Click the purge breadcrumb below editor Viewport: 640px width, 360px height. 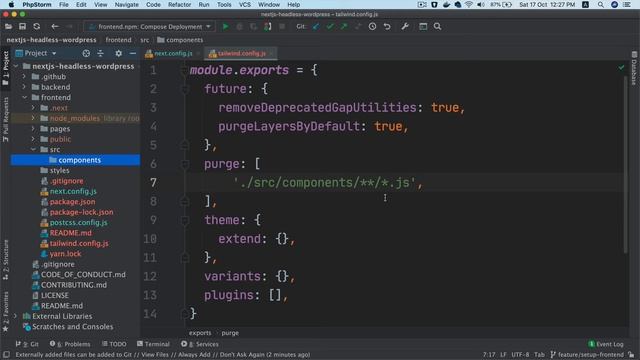(230, 333)
